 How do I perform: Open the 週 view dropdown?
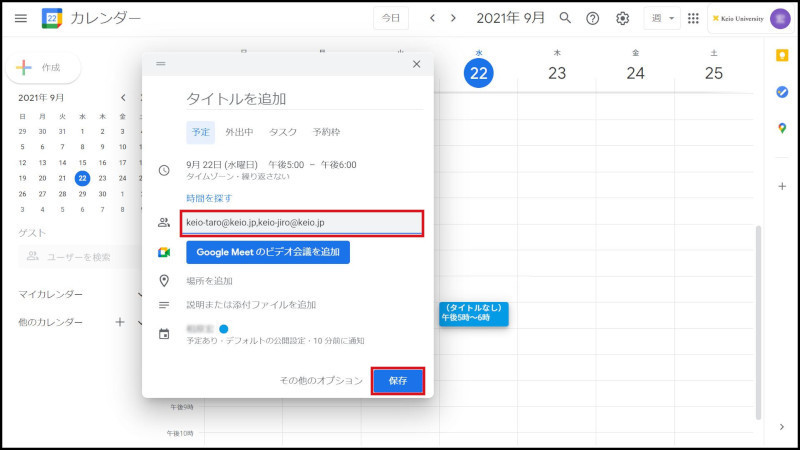(659, 18)
